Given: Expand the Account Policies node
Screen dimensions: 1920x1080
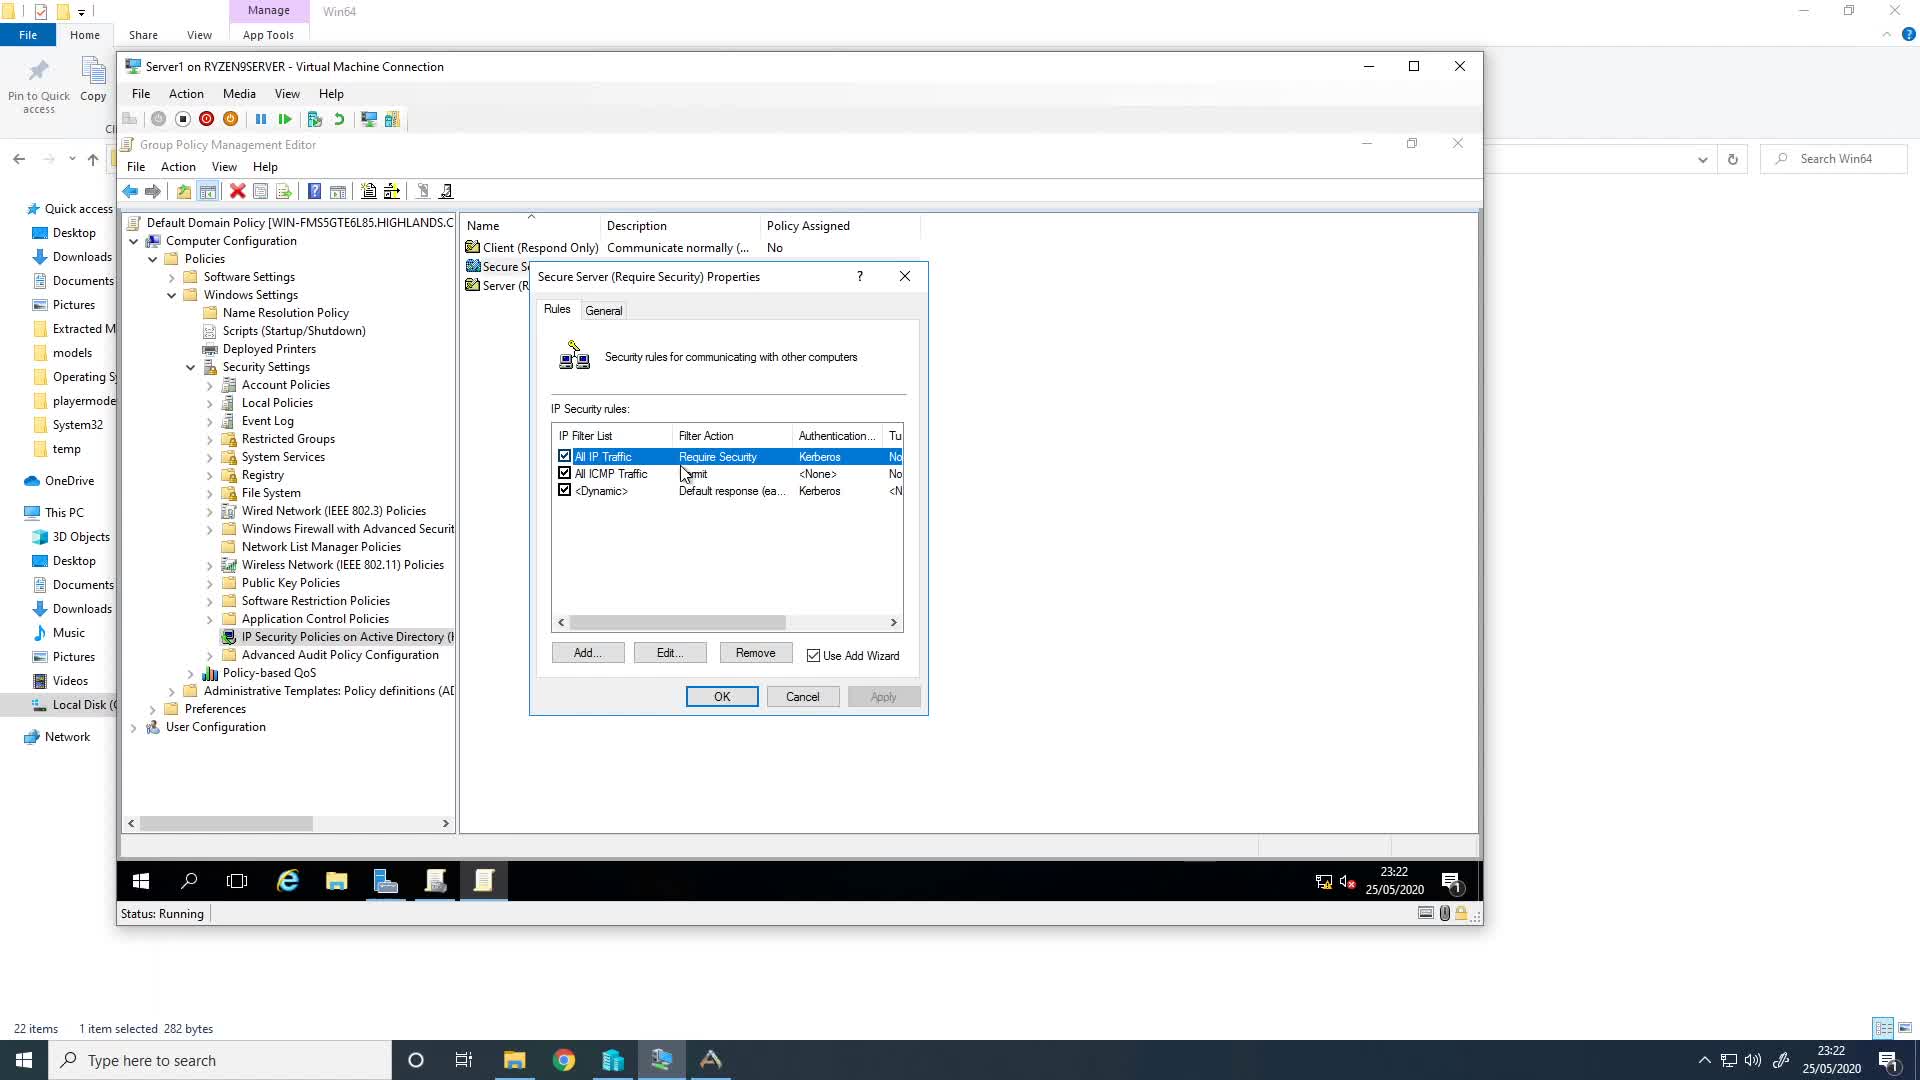Looking at the screenshot, I should point(210,386).
